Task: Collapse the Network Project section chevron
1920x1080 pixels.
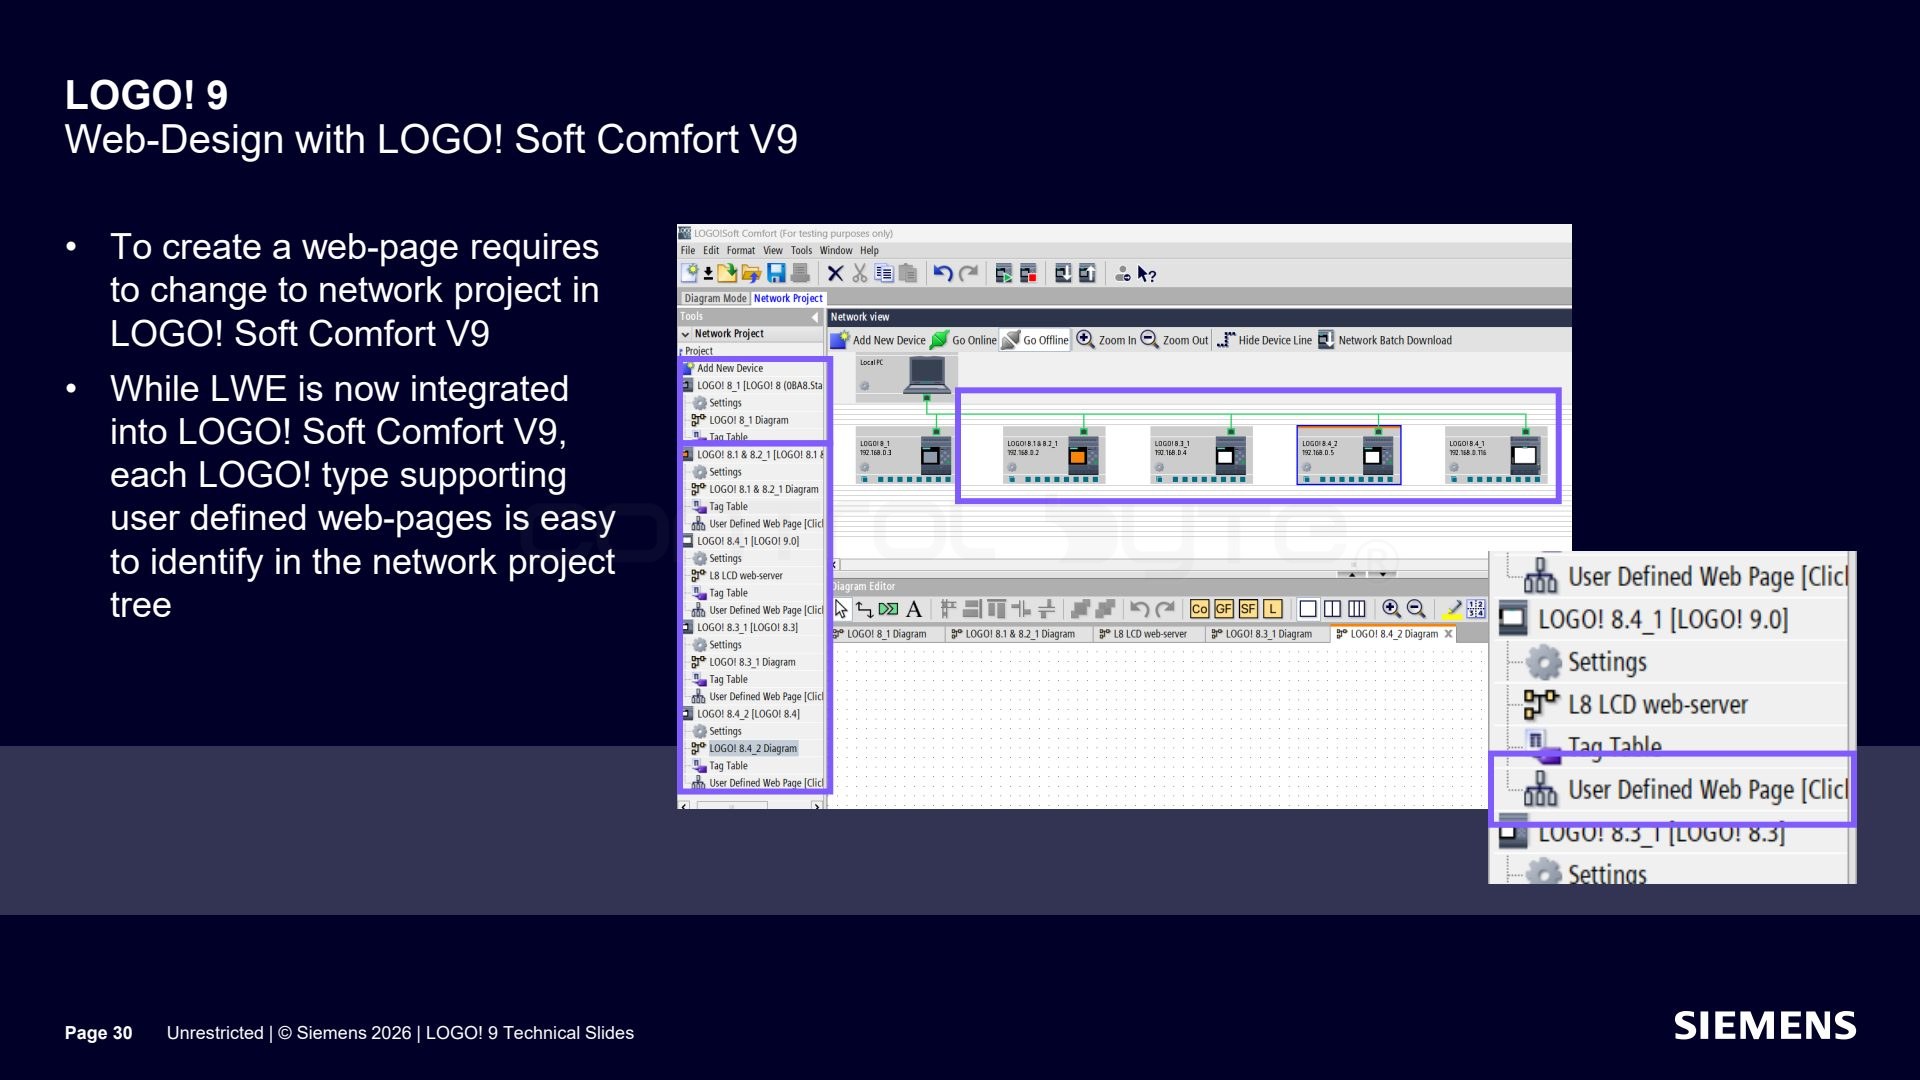Action: (686, 334)
